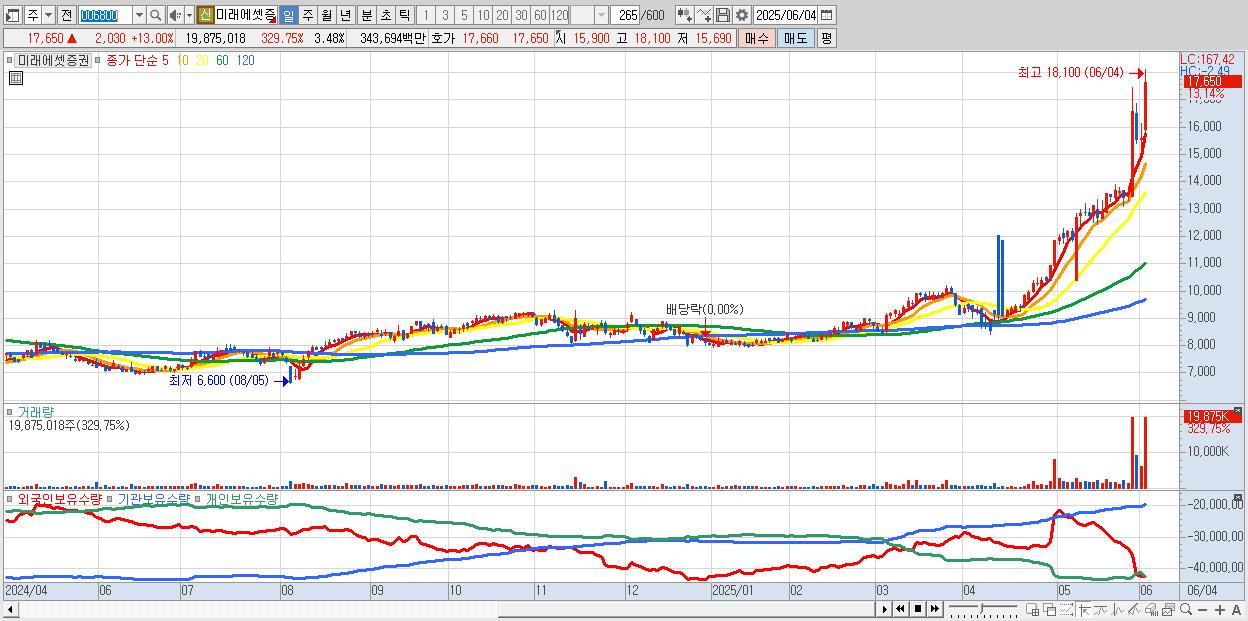Click the 'A' text tool icon at bottom
Viewport: 1248px width, 621px height.
[1236, 610]
